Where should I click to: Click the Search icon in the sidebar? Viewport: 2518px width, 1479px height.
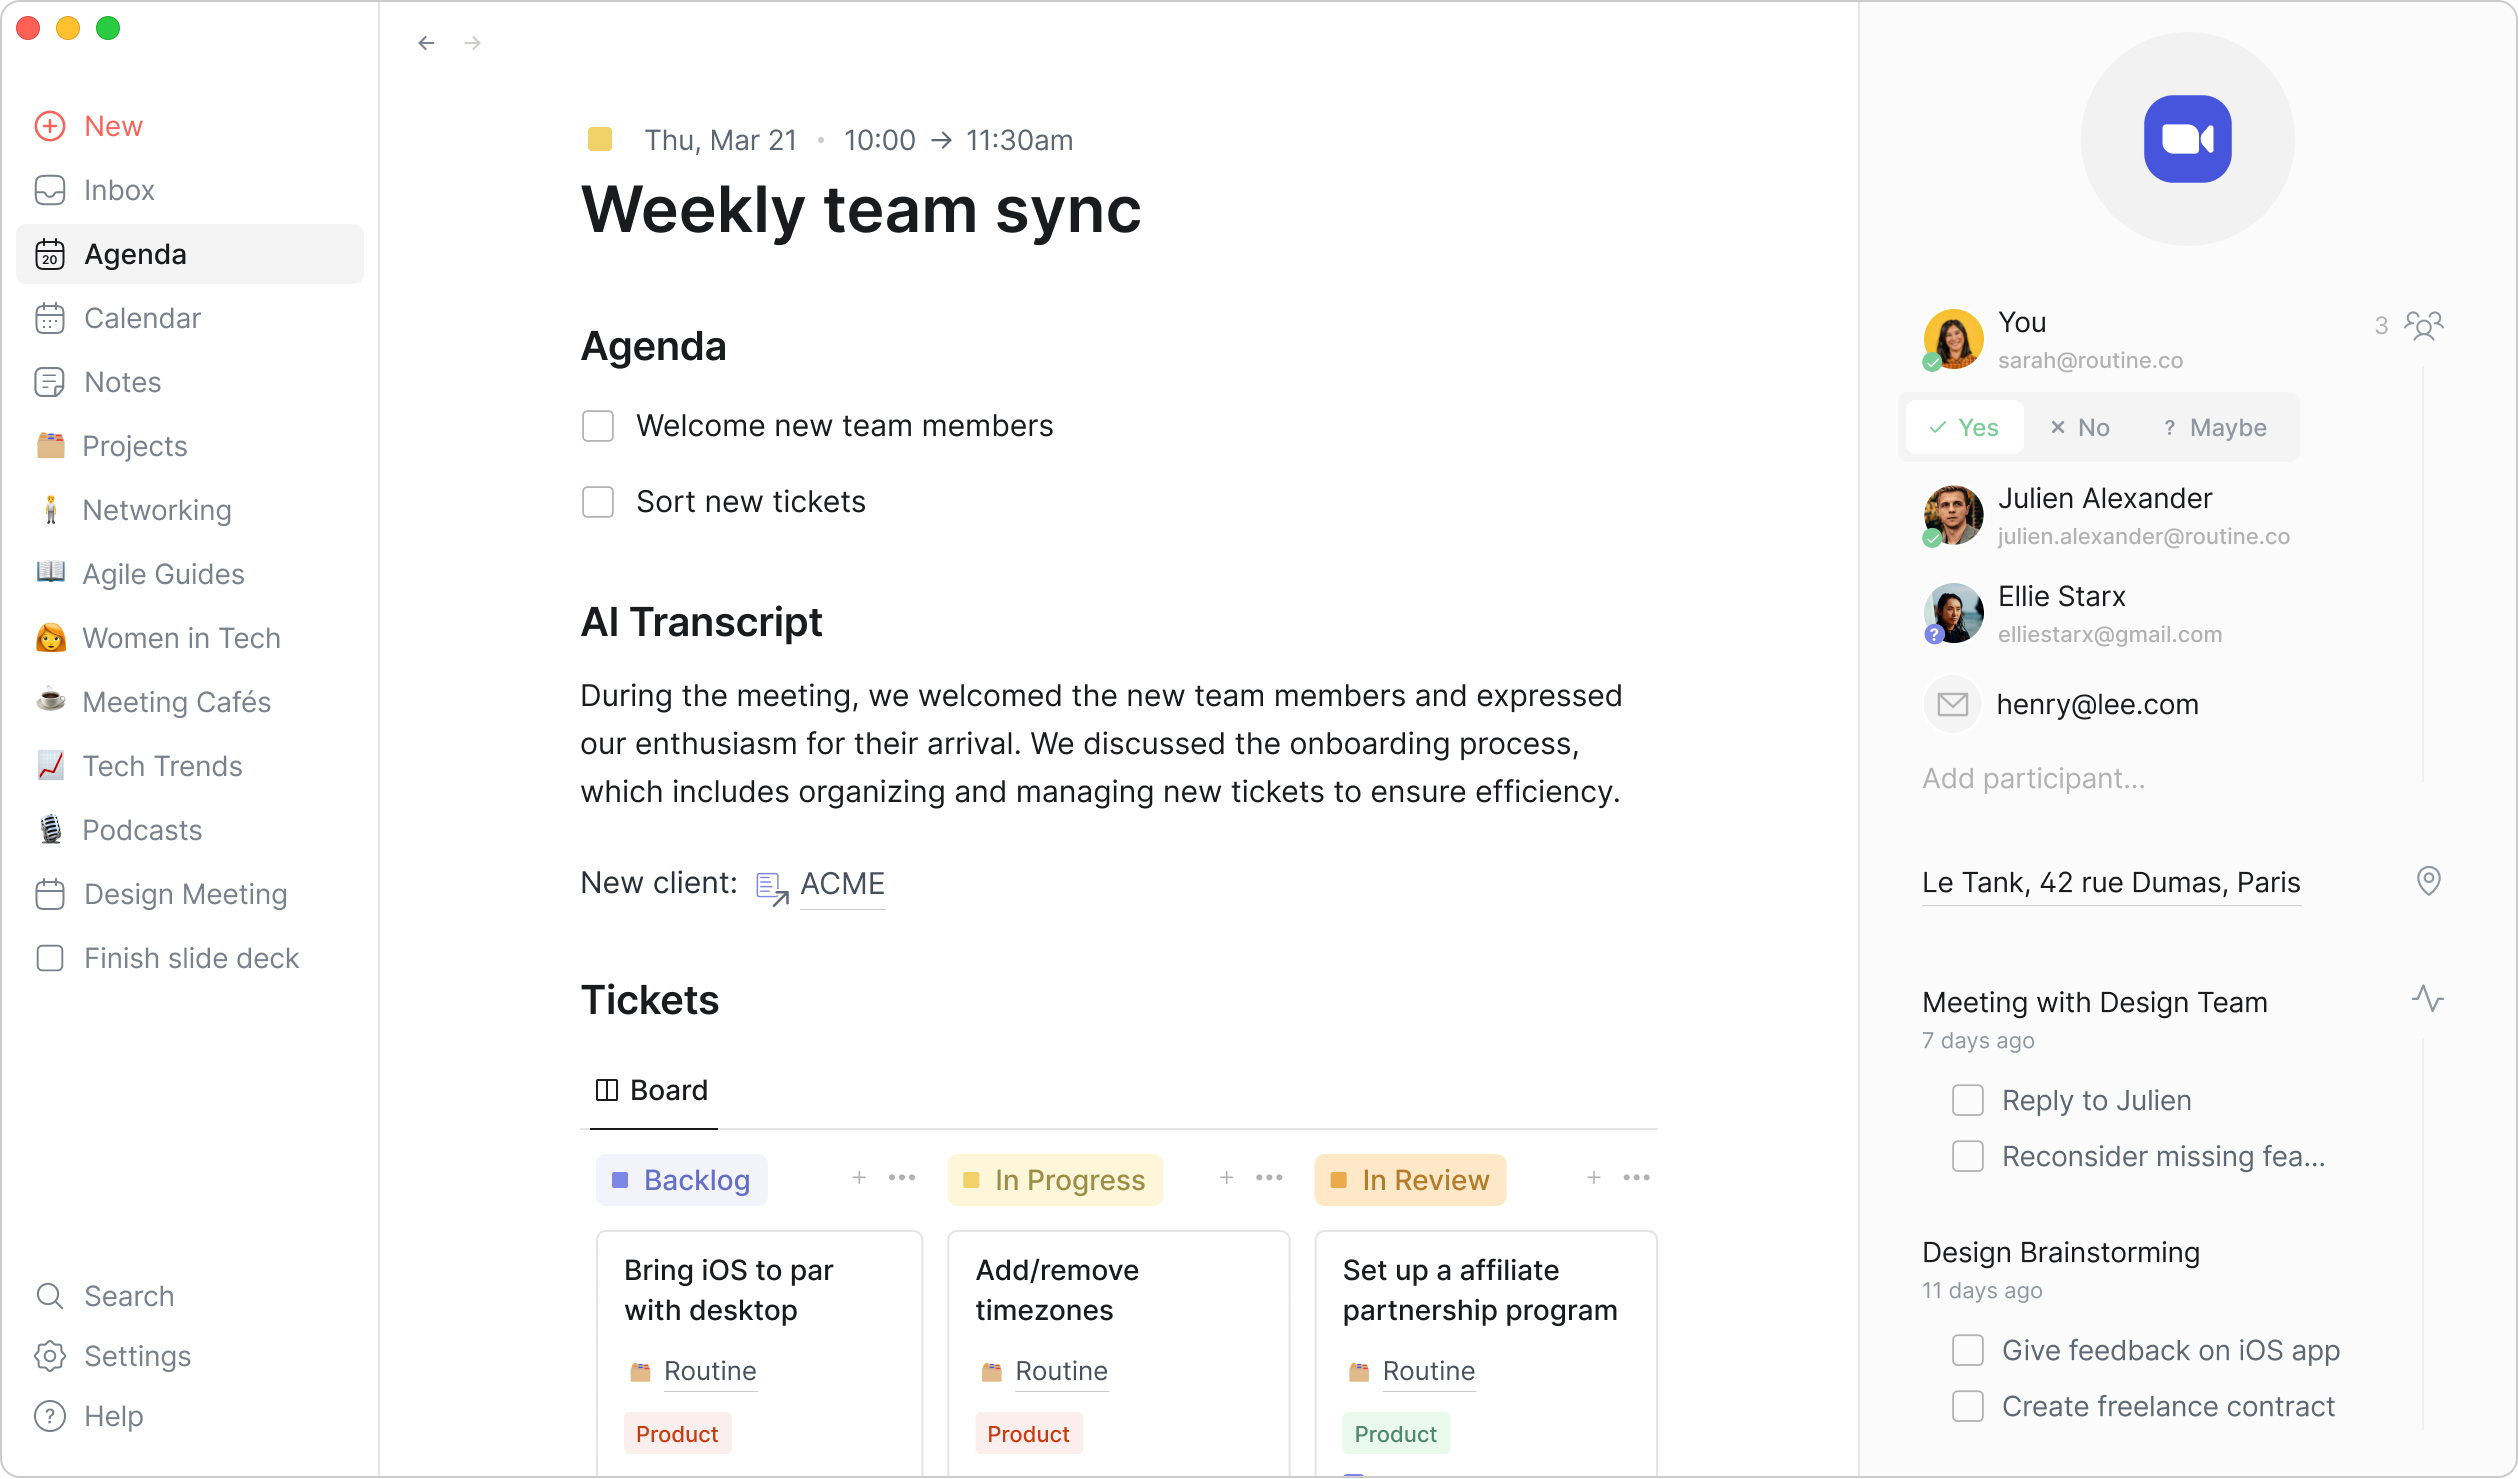coord(50,1296)
